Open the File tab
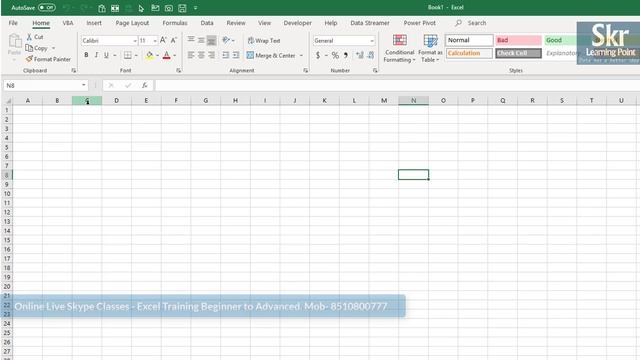This screenshot has height=360, width=640. [13, 23]
